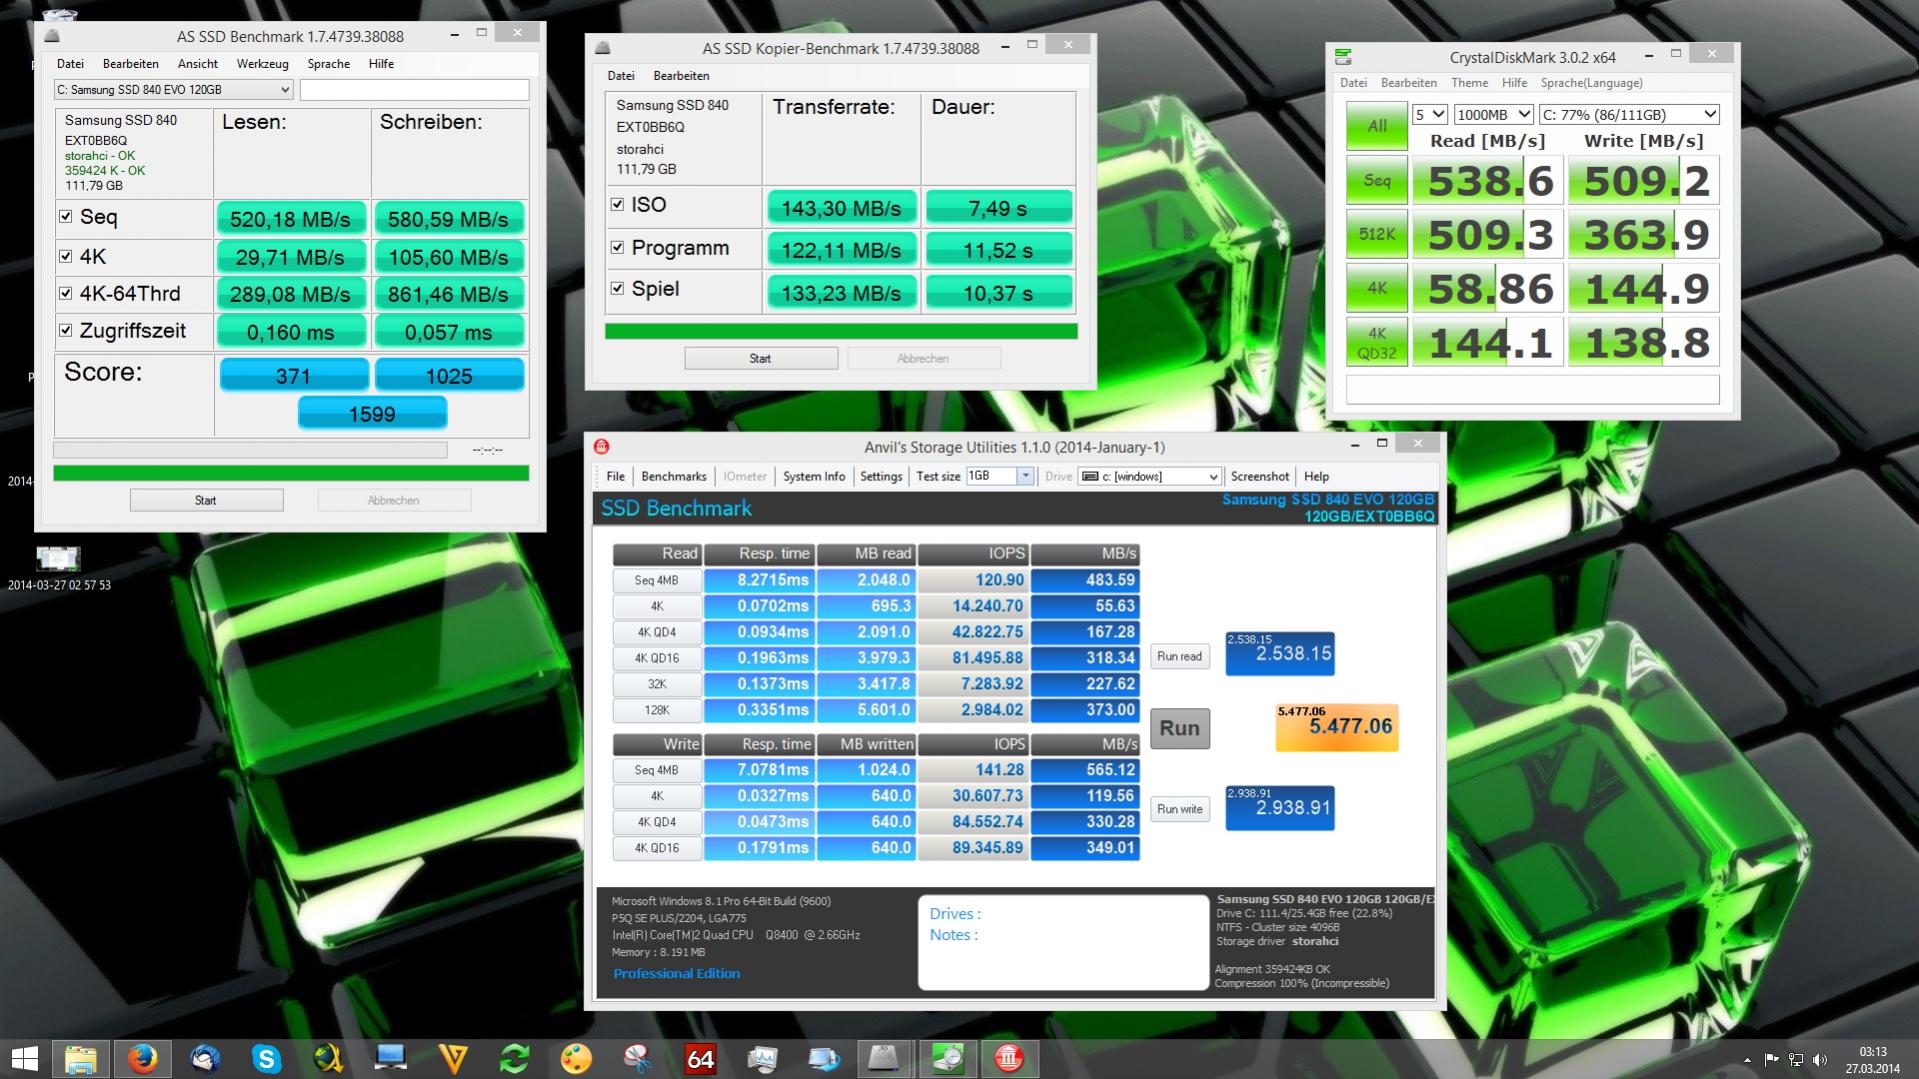Image resolution: width=1919 pixels, height=1079 pixels.
Task: Open the volume speaker tray icon
Action: [1820, 1060]
